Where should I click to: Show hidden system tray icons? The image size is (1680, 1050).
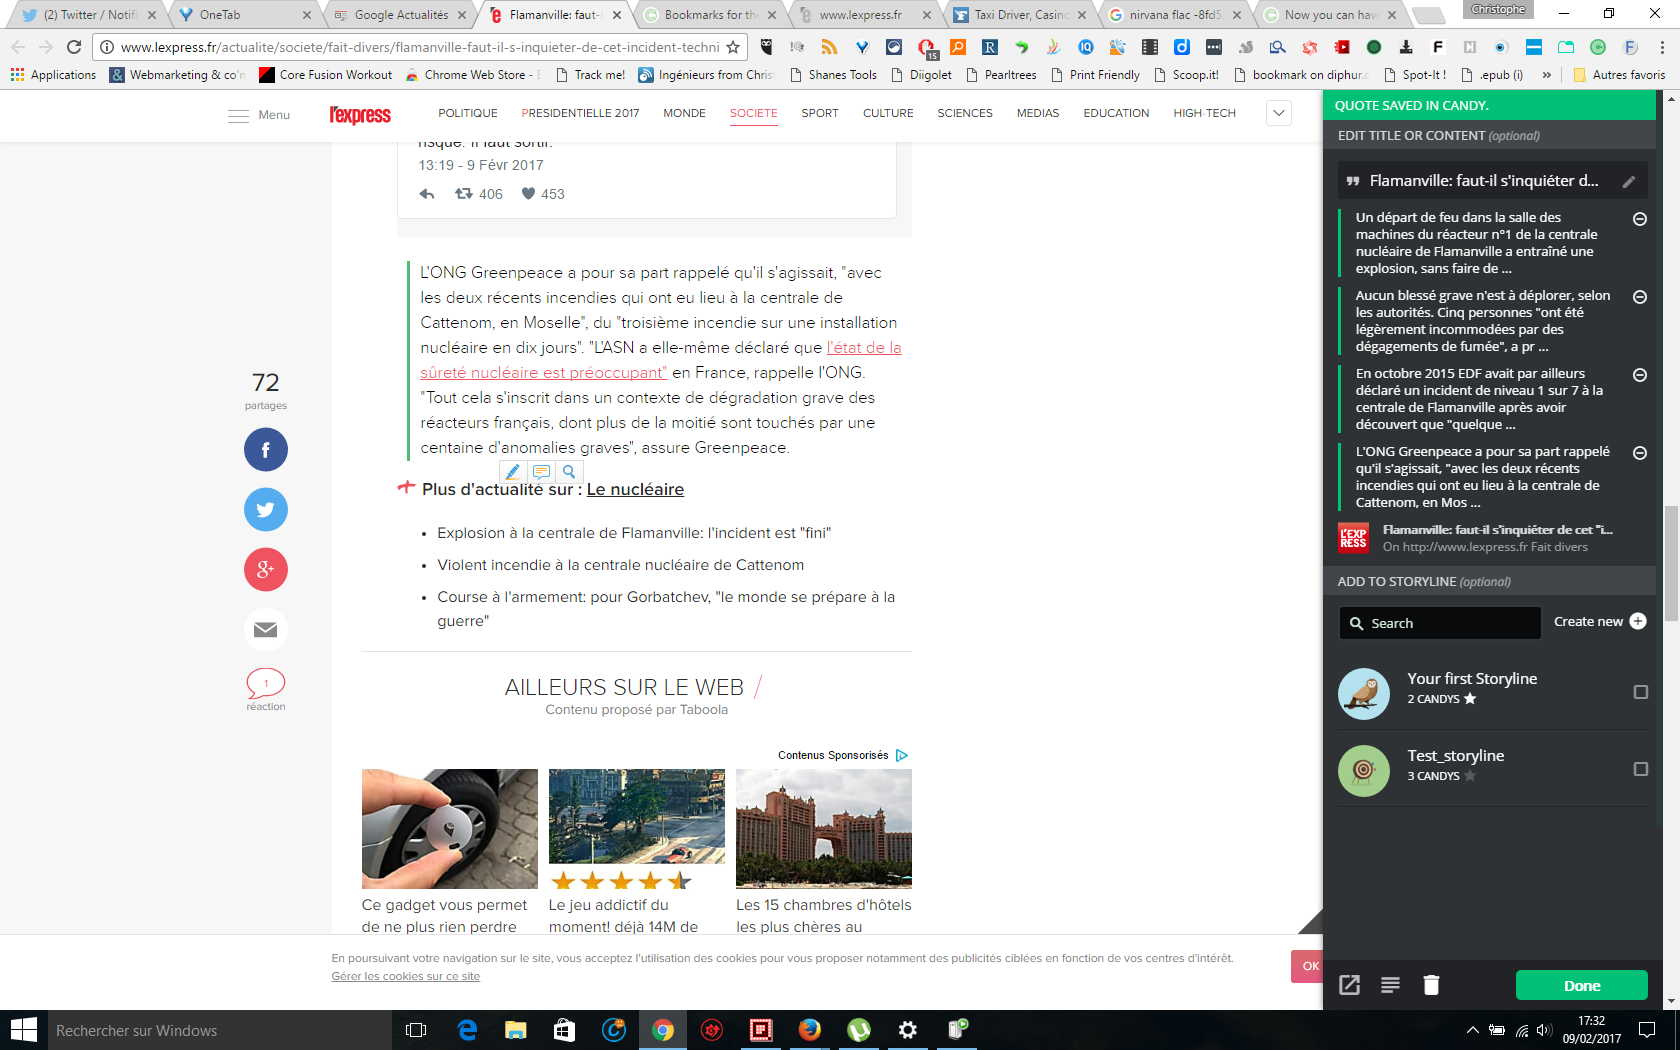[1472, 1030]
